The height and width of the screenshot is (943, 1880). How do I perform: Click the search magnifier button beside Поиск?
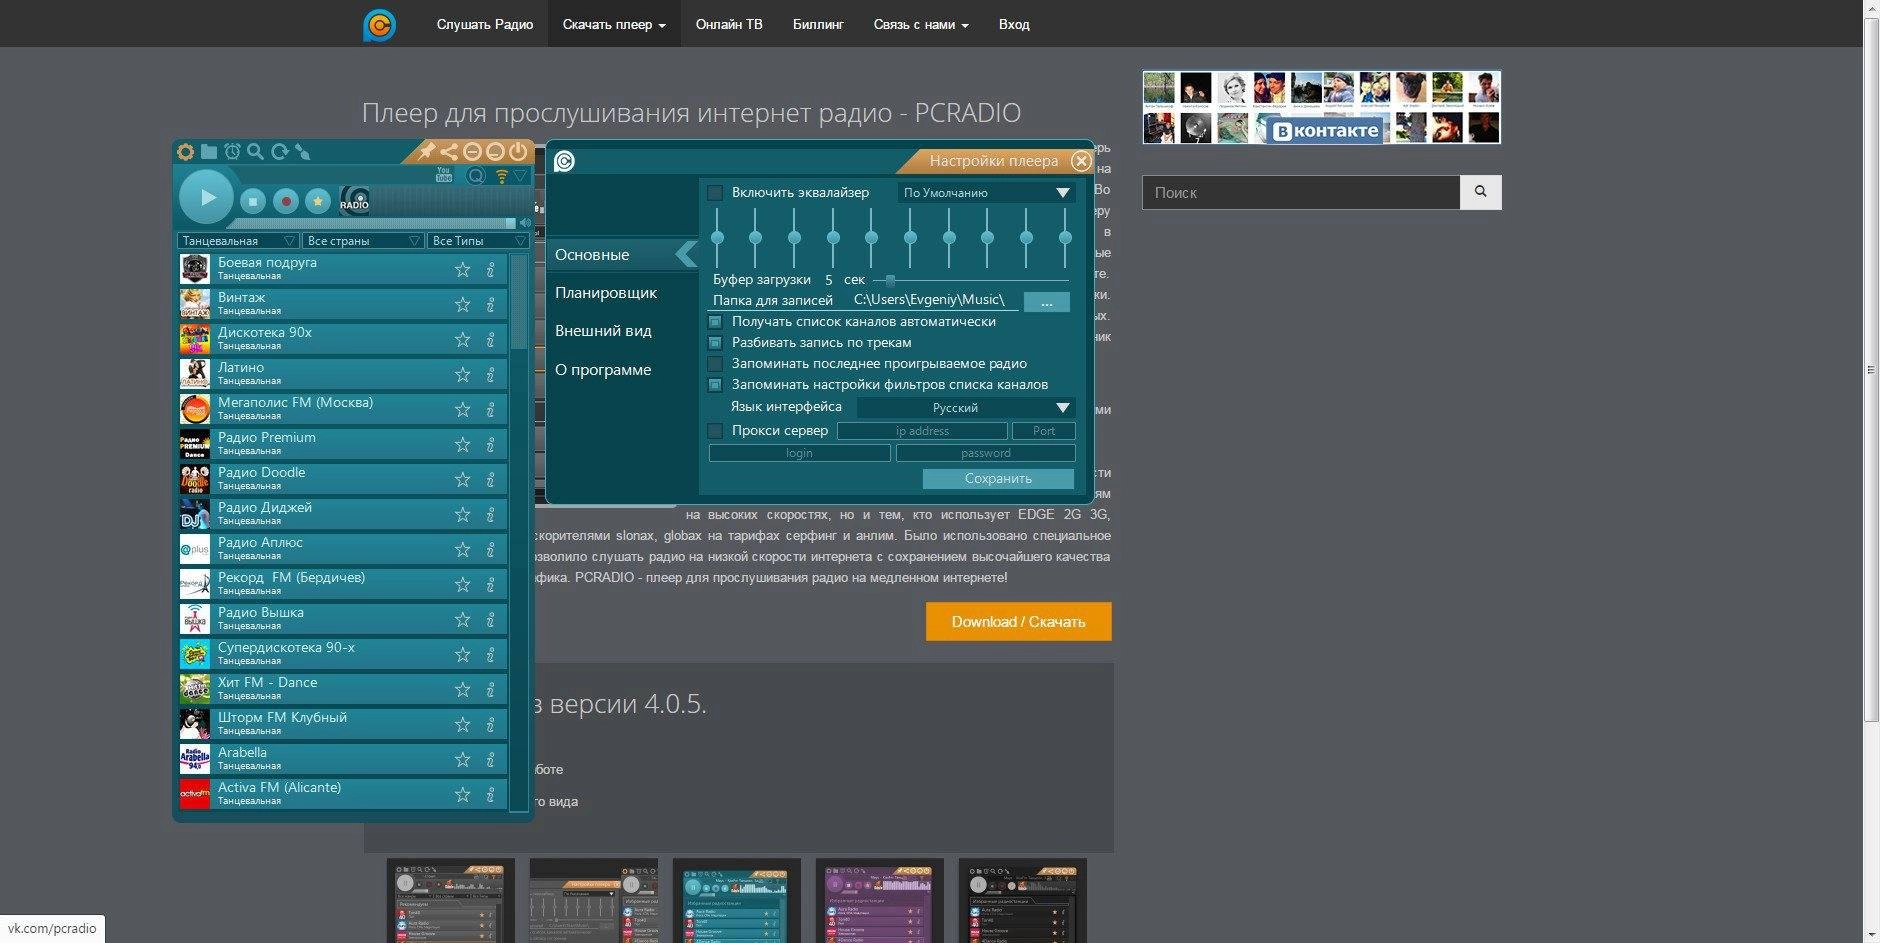tap(1481, 192)
